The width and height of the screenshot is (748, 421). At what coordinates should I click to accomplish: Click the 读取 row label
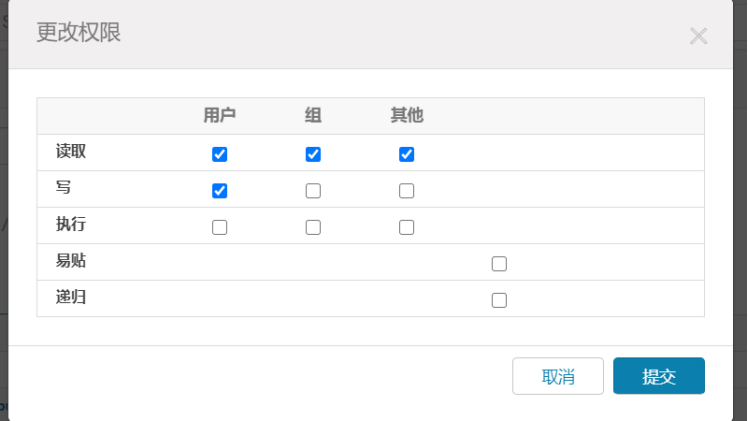71,152
